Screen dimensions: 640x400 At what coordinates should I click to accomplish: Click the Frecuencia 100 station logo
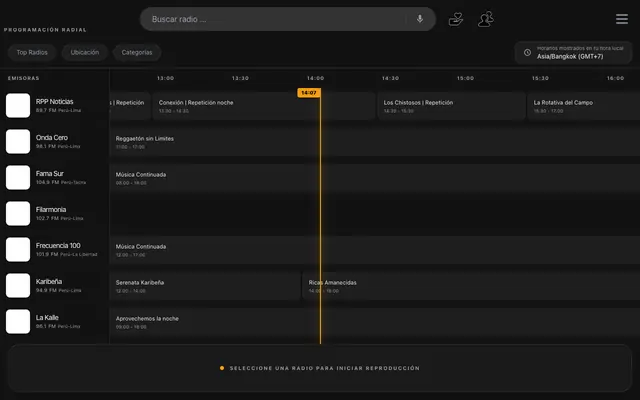[18, 249]
